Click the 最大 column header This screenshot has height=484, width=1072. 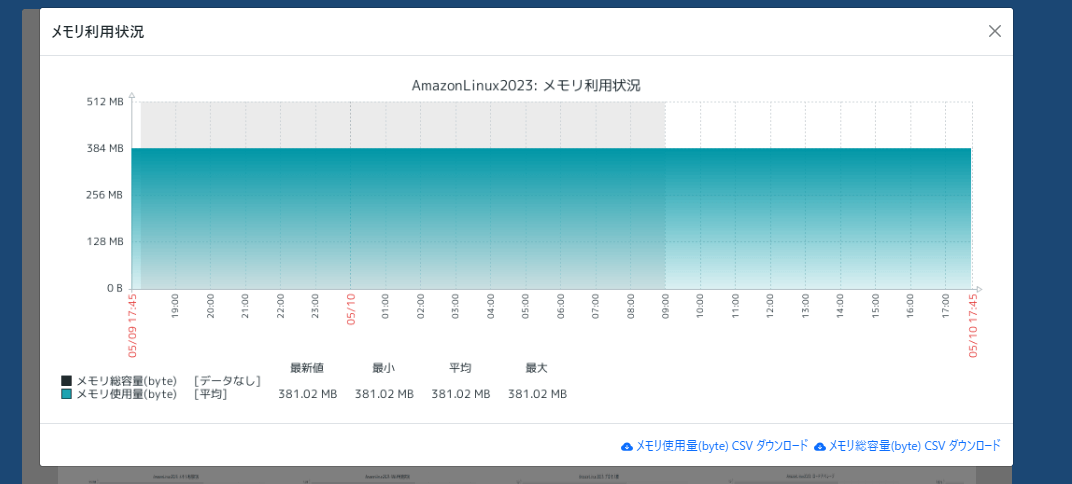537,368
